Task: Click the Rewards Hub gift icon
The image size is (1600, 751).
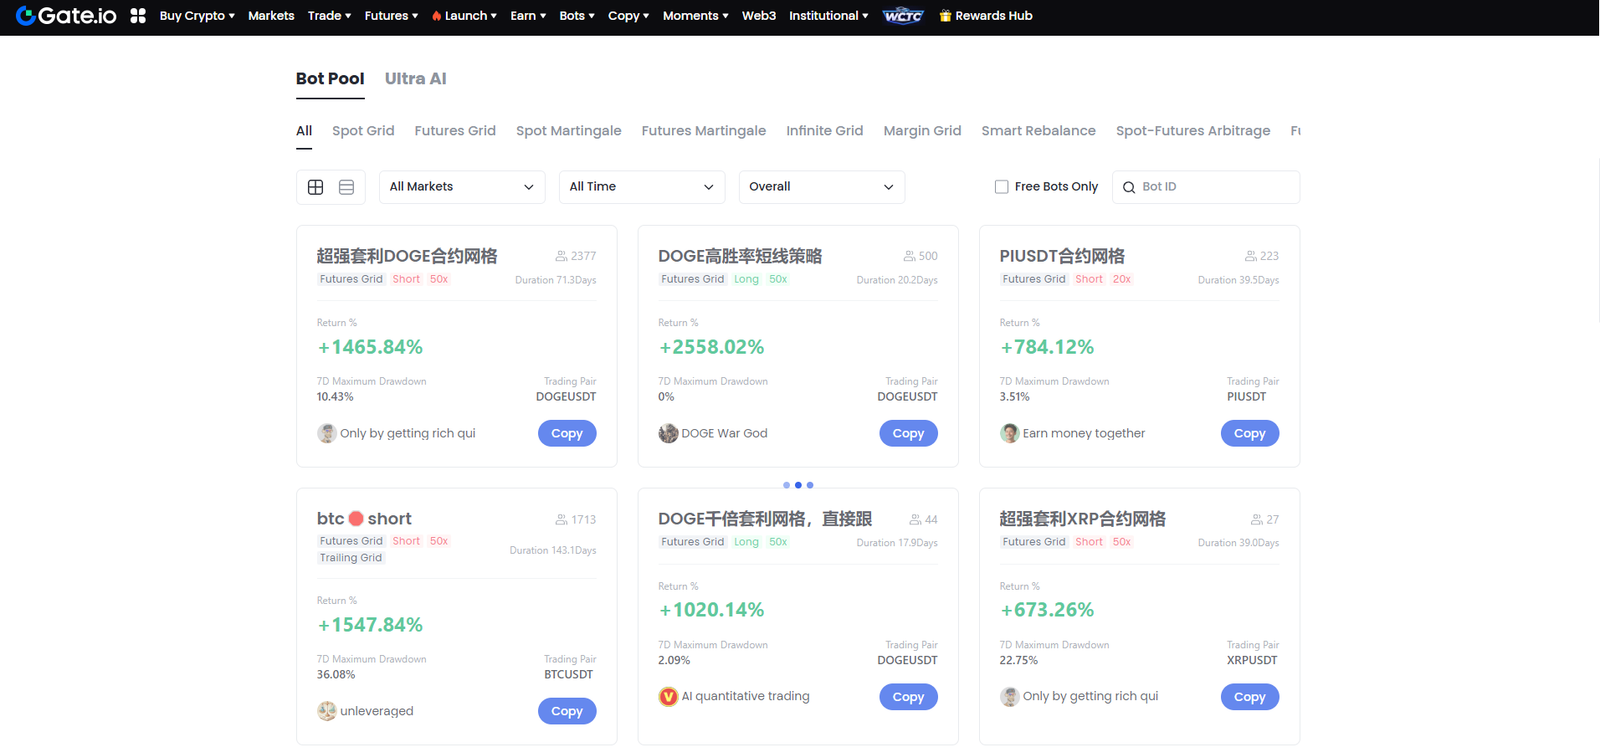Action: point(945,16)
